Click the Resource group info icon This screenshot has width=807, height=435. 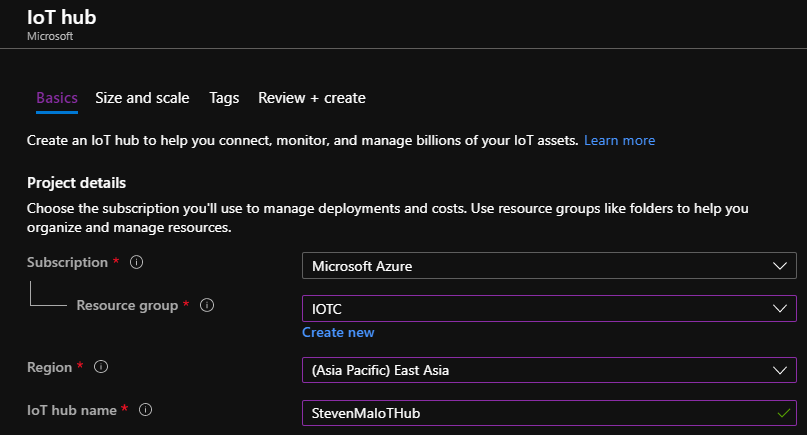(x=207, y=305)
